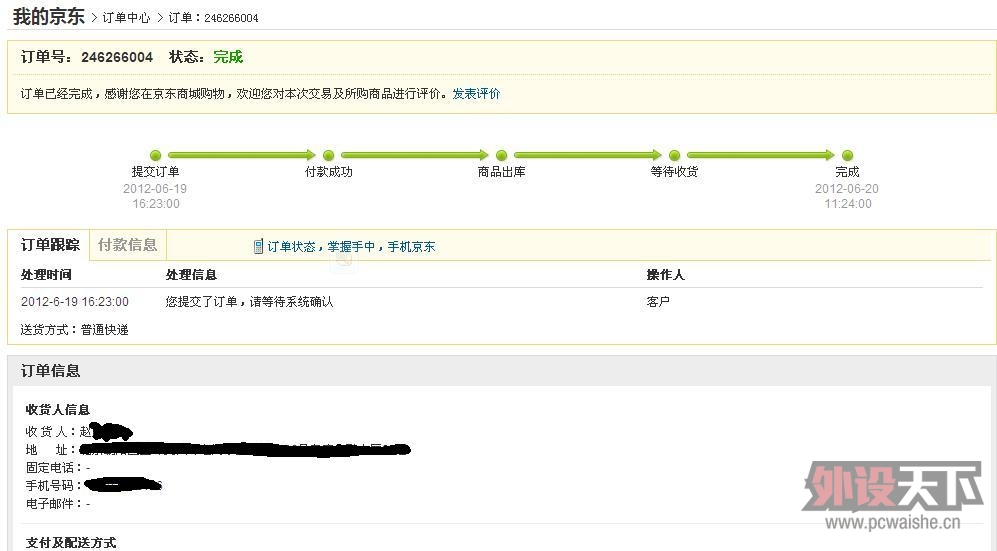Viewport: 997px width, 551px height.
Task: Click the 完成 progress step dot
Action: (848, 155)
